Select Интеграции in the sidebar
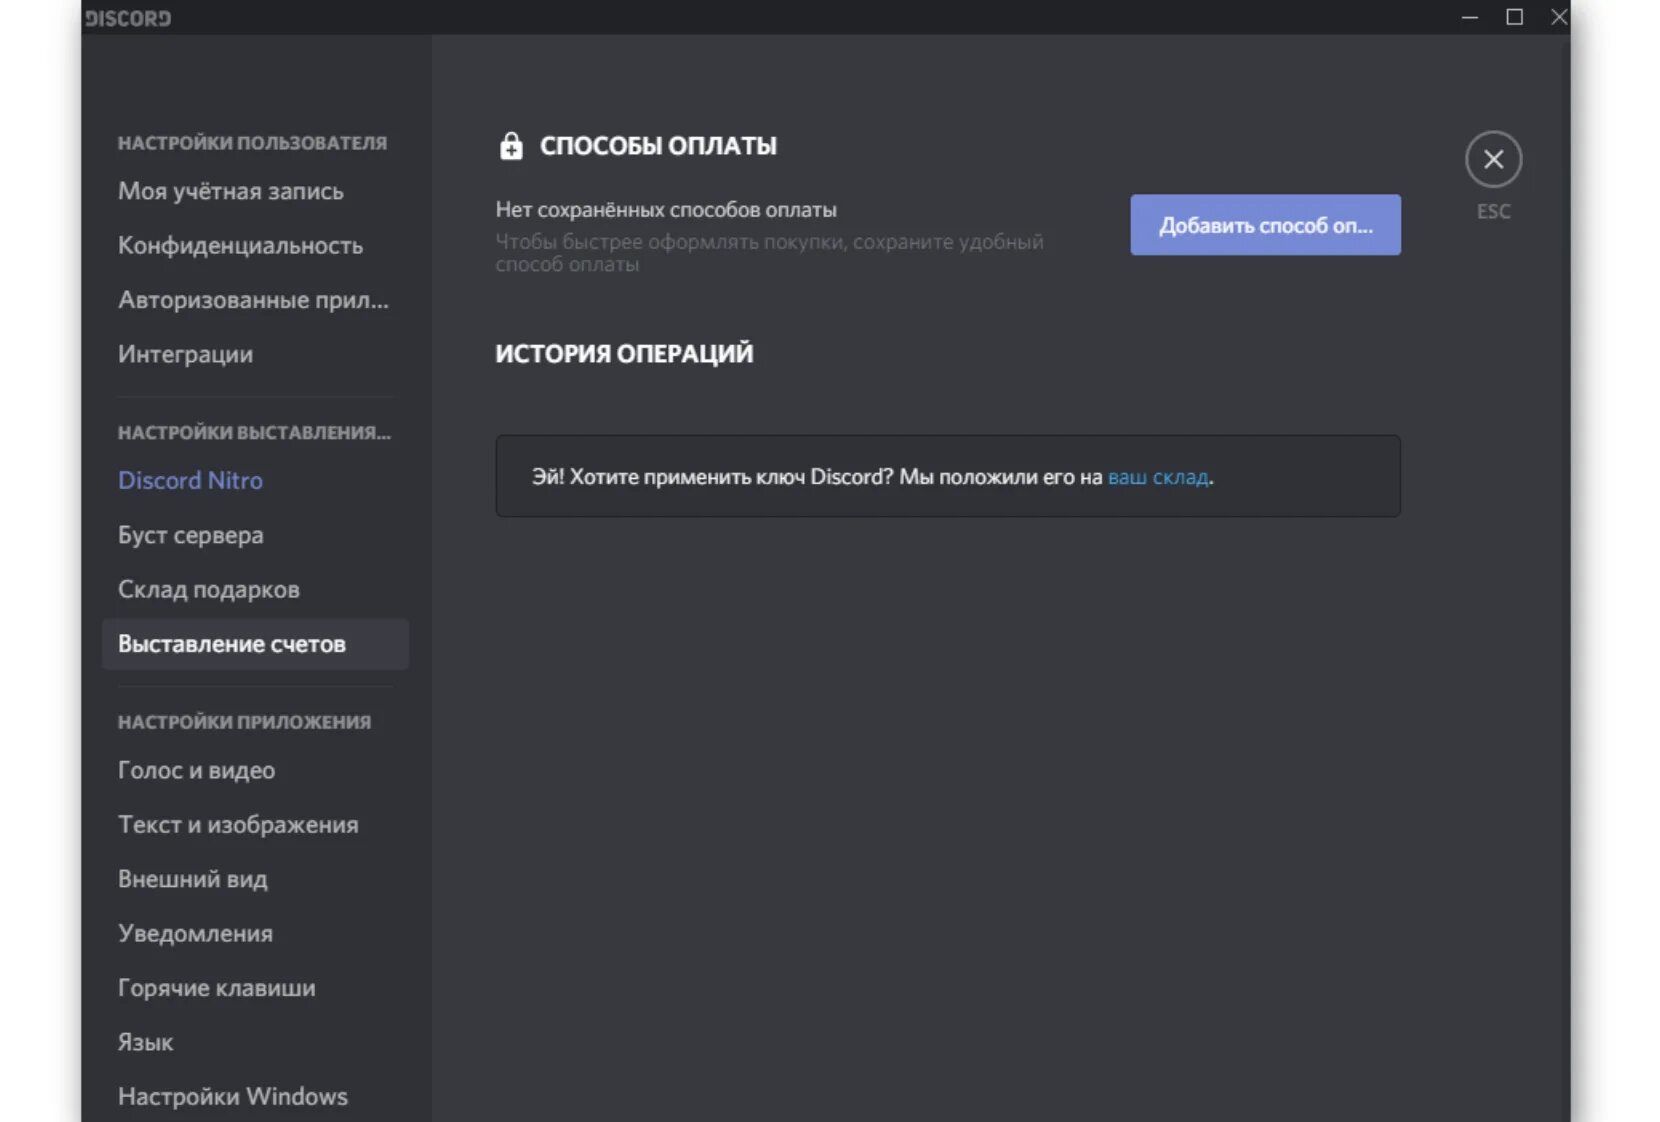This screenshot has height=1122, width=1660. (185, 354)
